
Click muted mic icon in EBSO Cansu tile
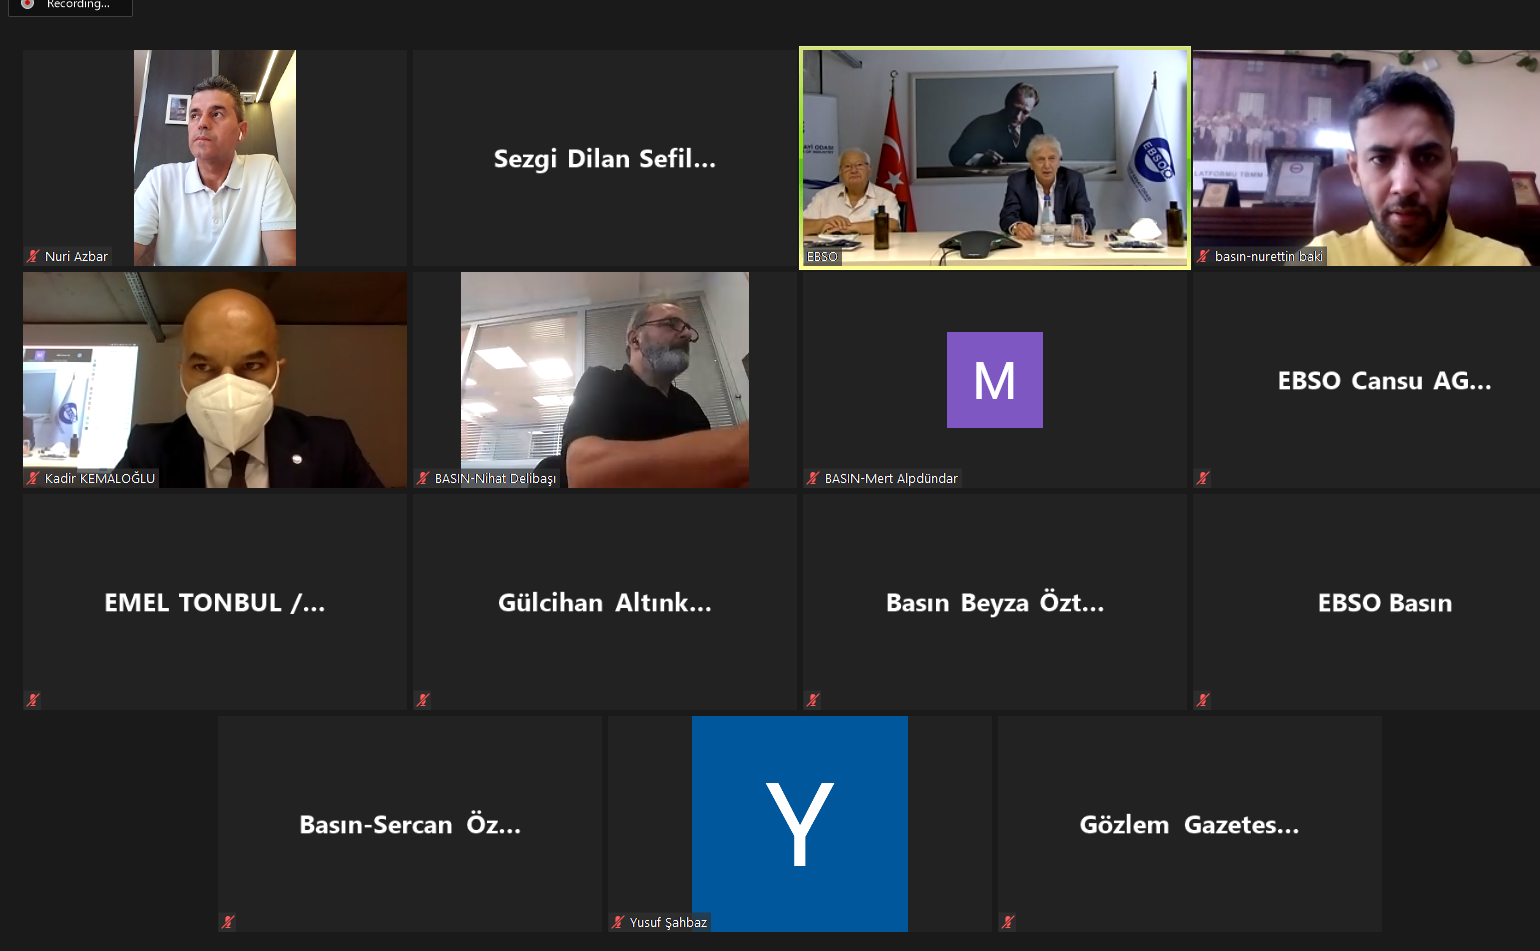click(1203, 479)
